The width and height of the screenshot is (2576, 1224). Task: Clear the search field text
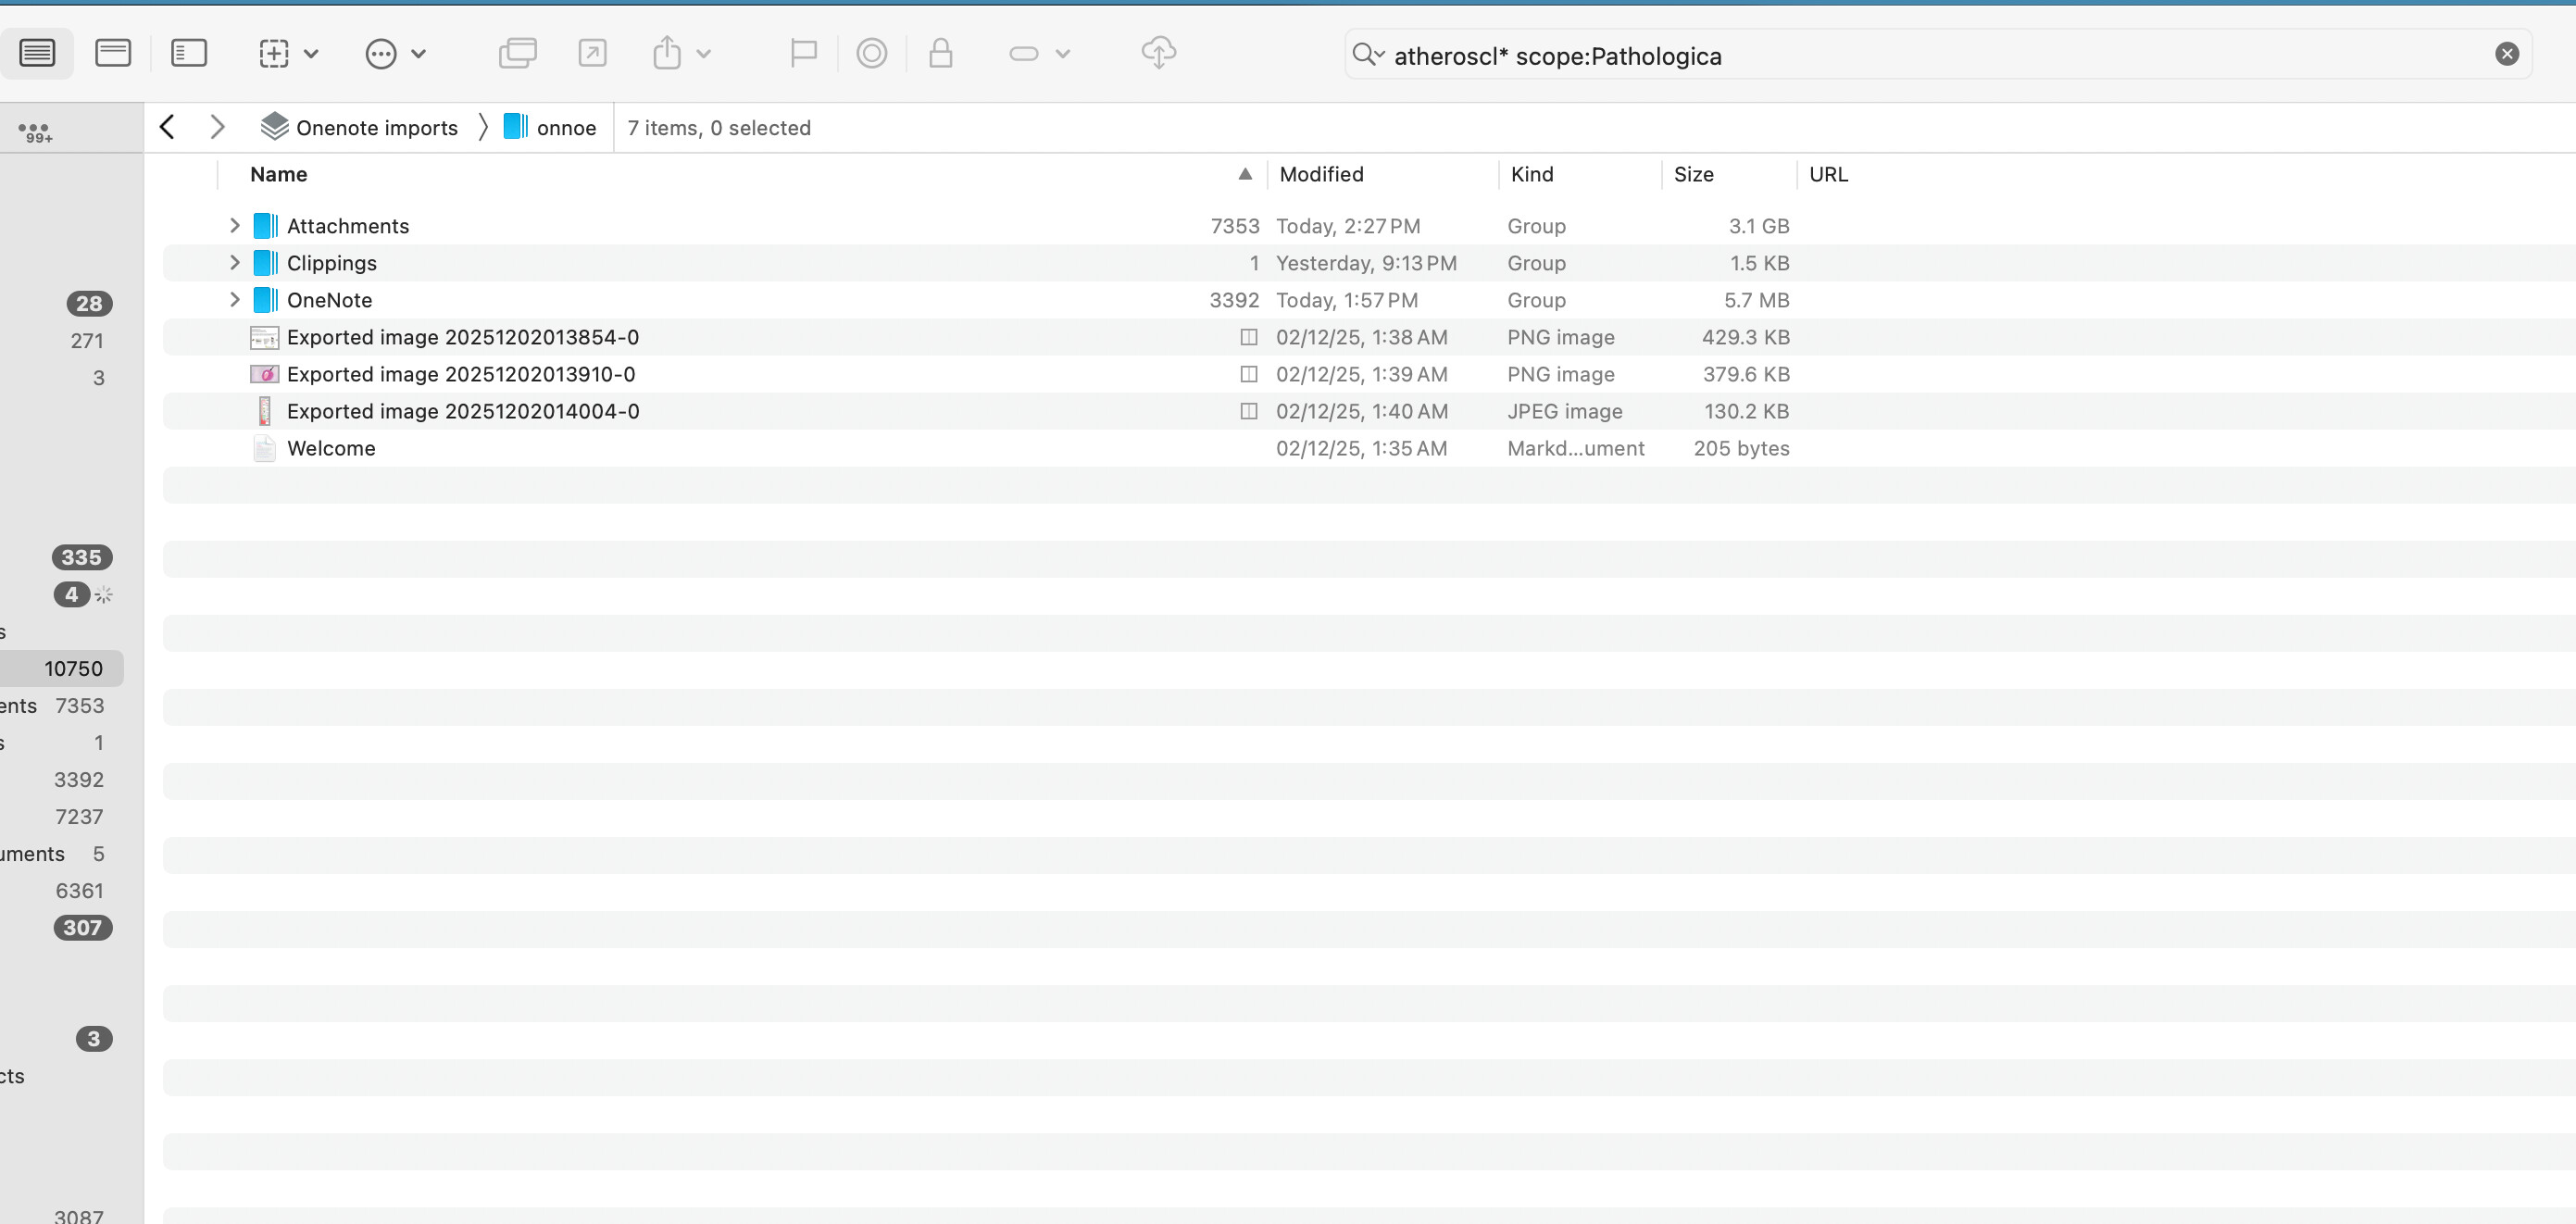2506,54
